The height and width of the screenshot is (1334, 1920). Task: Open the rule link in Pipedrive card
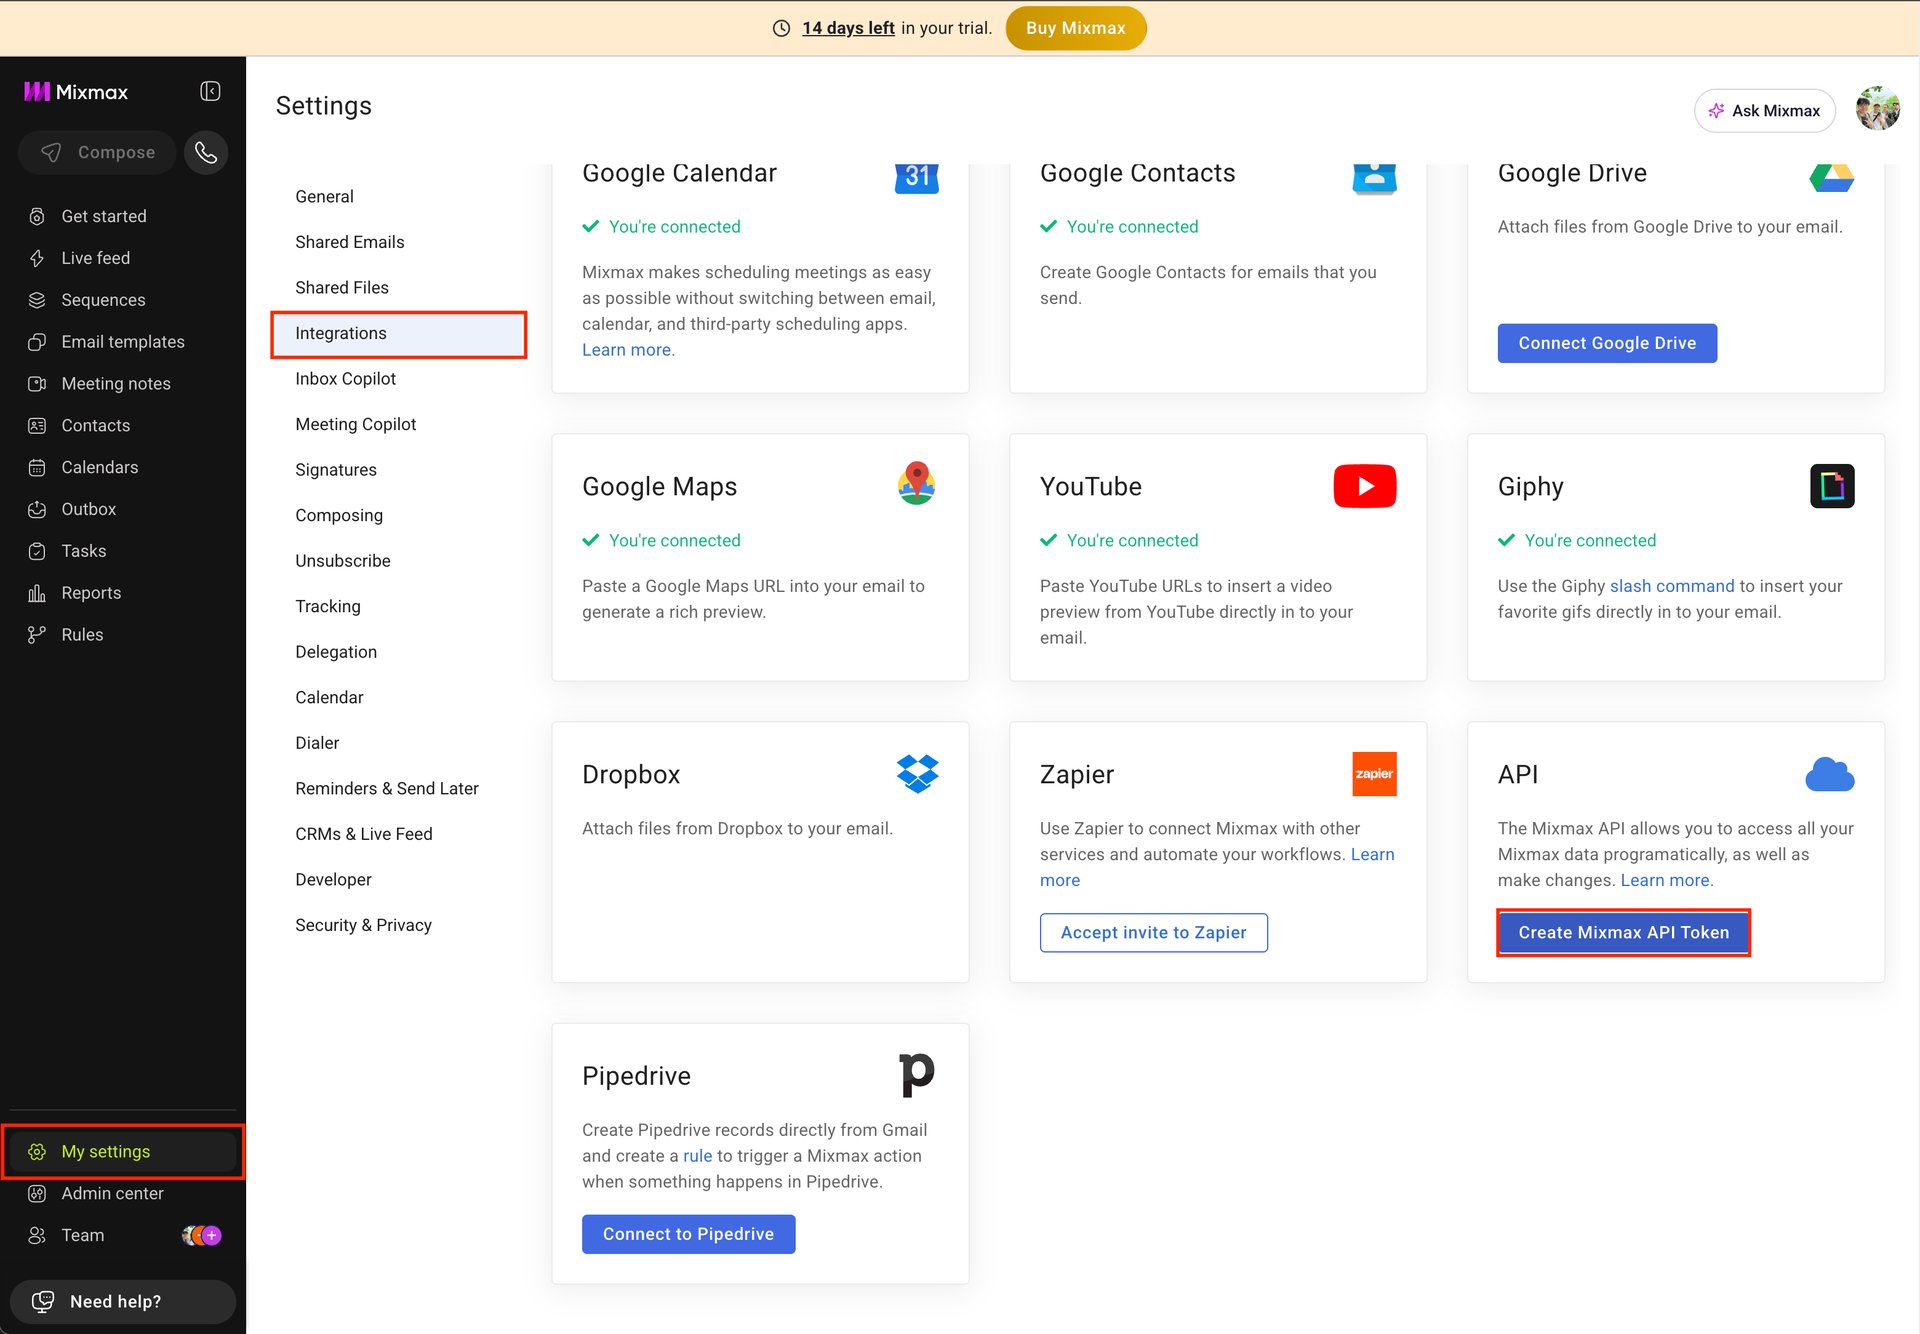pyautogui.click(x=697, y=1156)
